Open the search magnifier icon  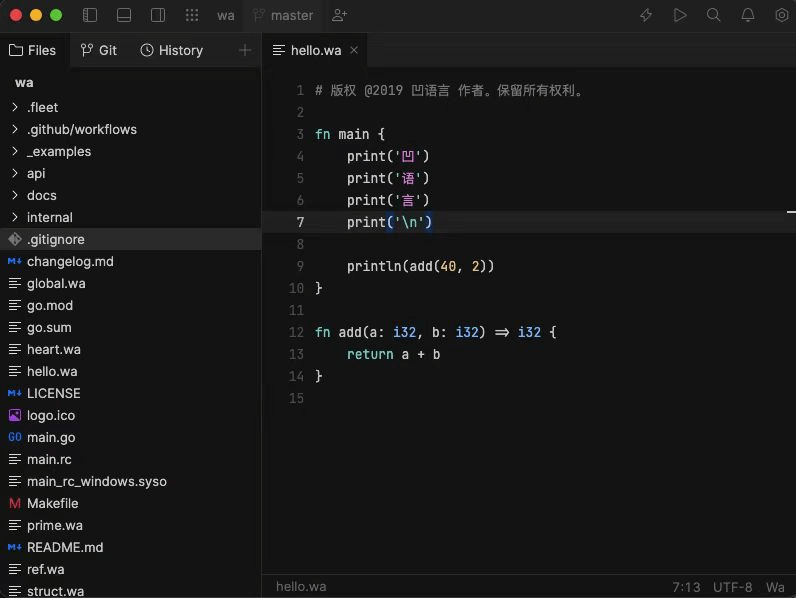point(714,15)
